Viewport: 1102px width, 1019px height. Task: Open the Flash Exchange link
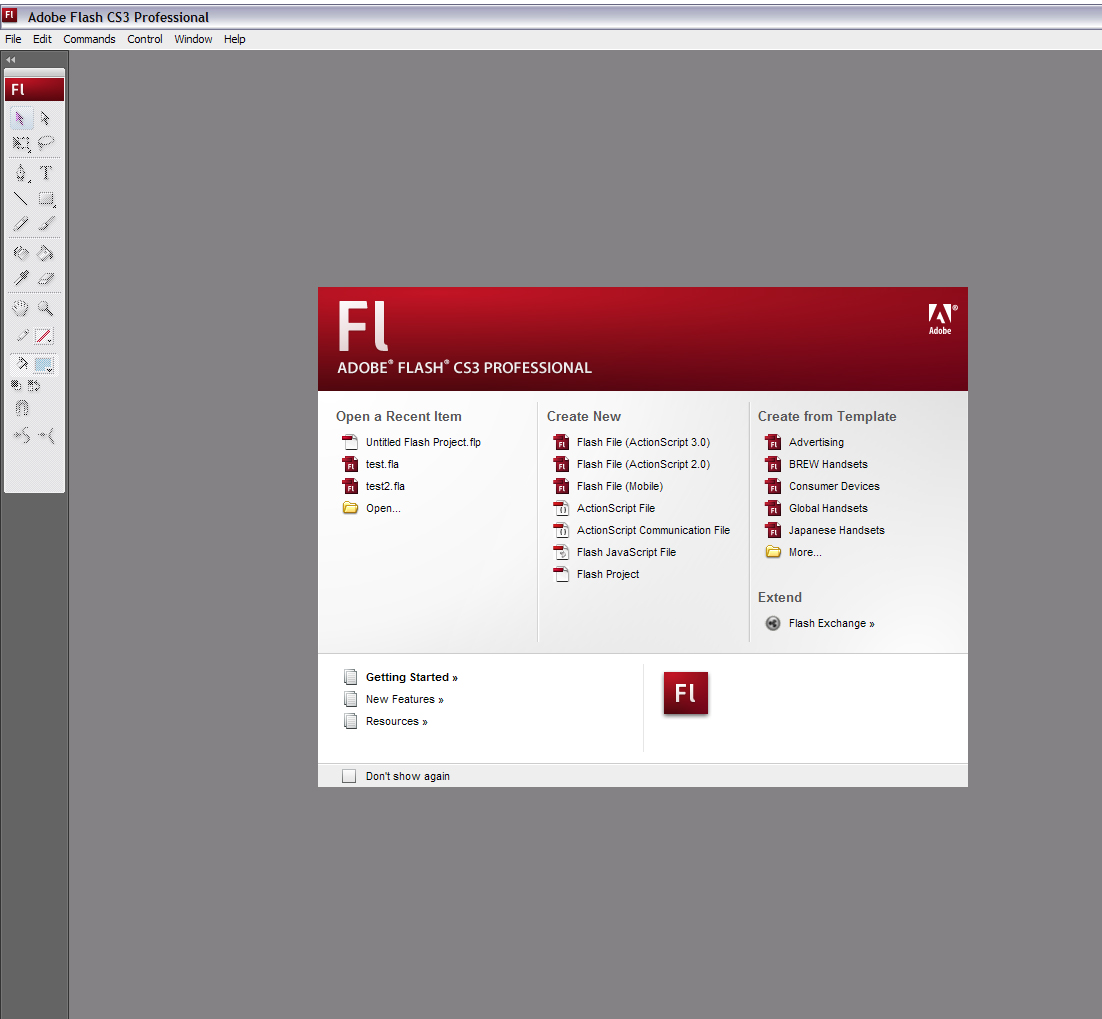pos(820,623)
